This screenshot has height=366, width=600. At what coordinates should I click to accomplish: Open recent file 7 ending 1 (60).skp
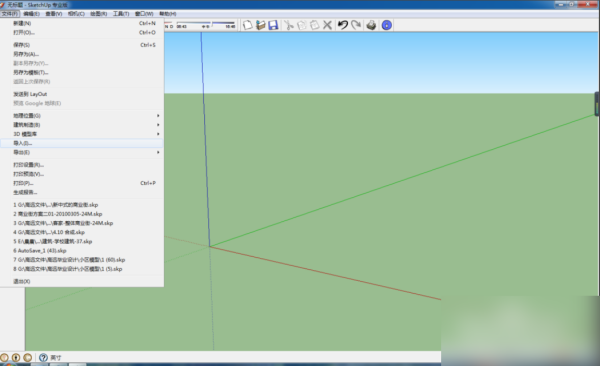(x=82, y=260)
